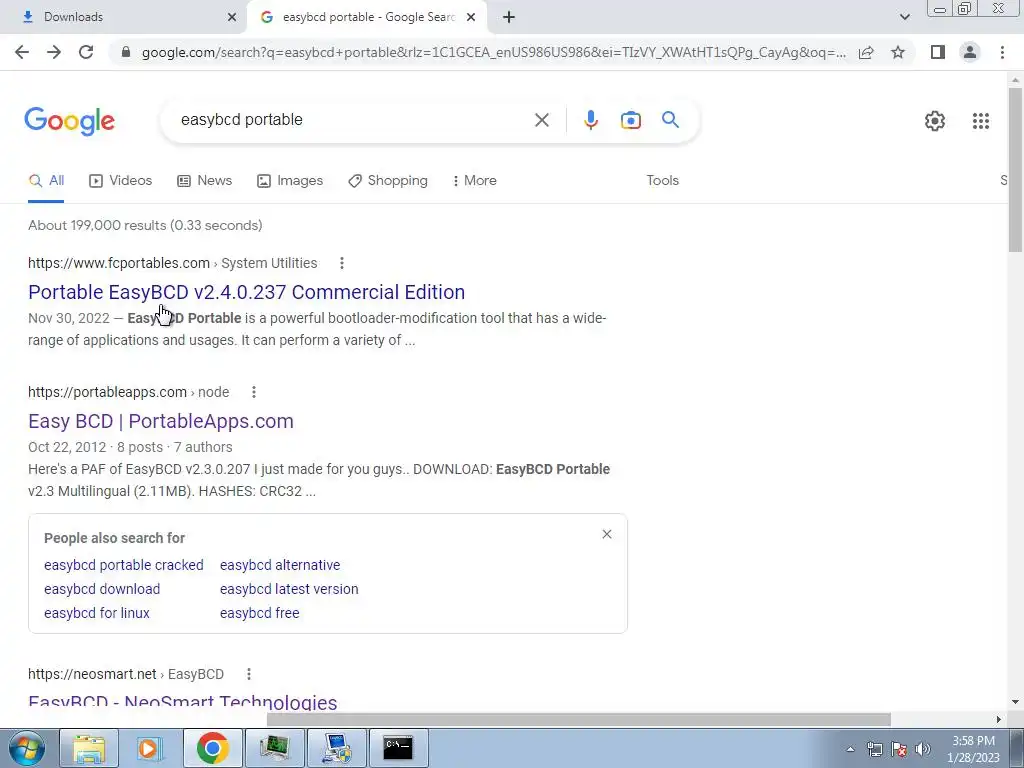
Task: Open Chrome side panel
Action: [938, 52]
